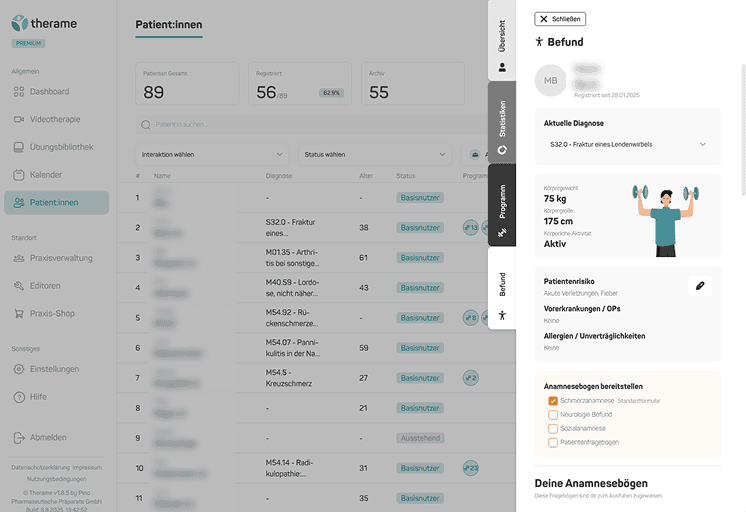The height and width of the screenshot is (512, 746).
Task: Switch to the Statistiken side tab
Action: tap(502, 124)
